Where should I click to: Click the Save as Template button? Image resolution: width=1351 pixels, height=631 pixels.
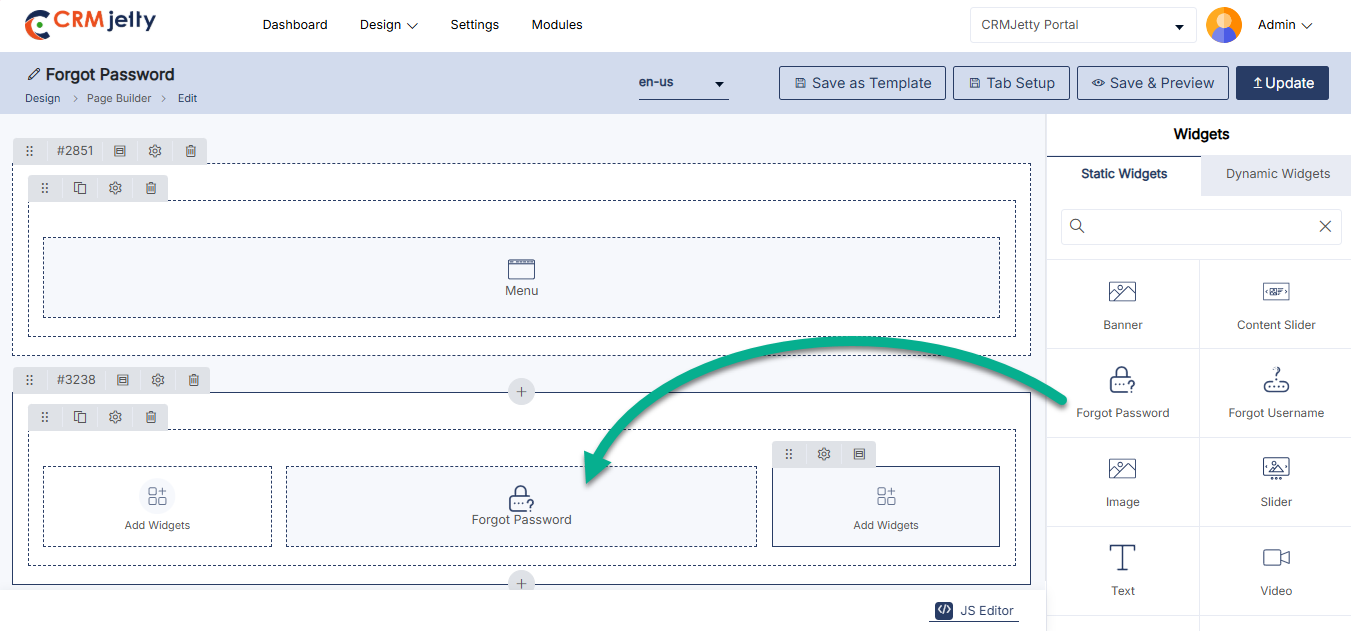[x=862, y=83]
